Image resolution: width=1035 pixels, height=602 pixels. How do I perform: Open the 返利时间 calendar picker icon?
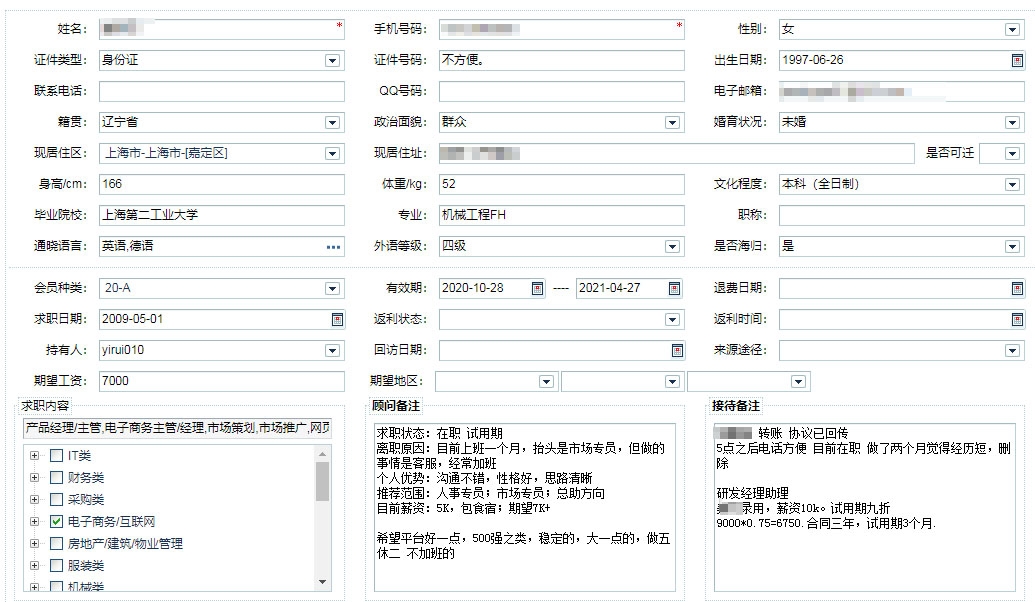[x=1017, y=319]
